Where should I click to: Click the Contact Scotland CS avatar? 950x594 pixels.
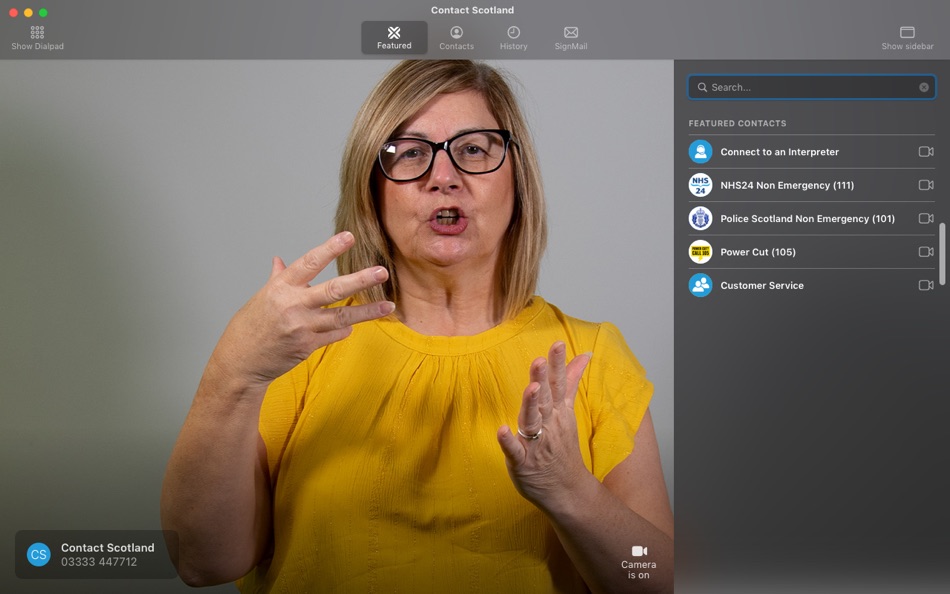[x=38, y=554]
